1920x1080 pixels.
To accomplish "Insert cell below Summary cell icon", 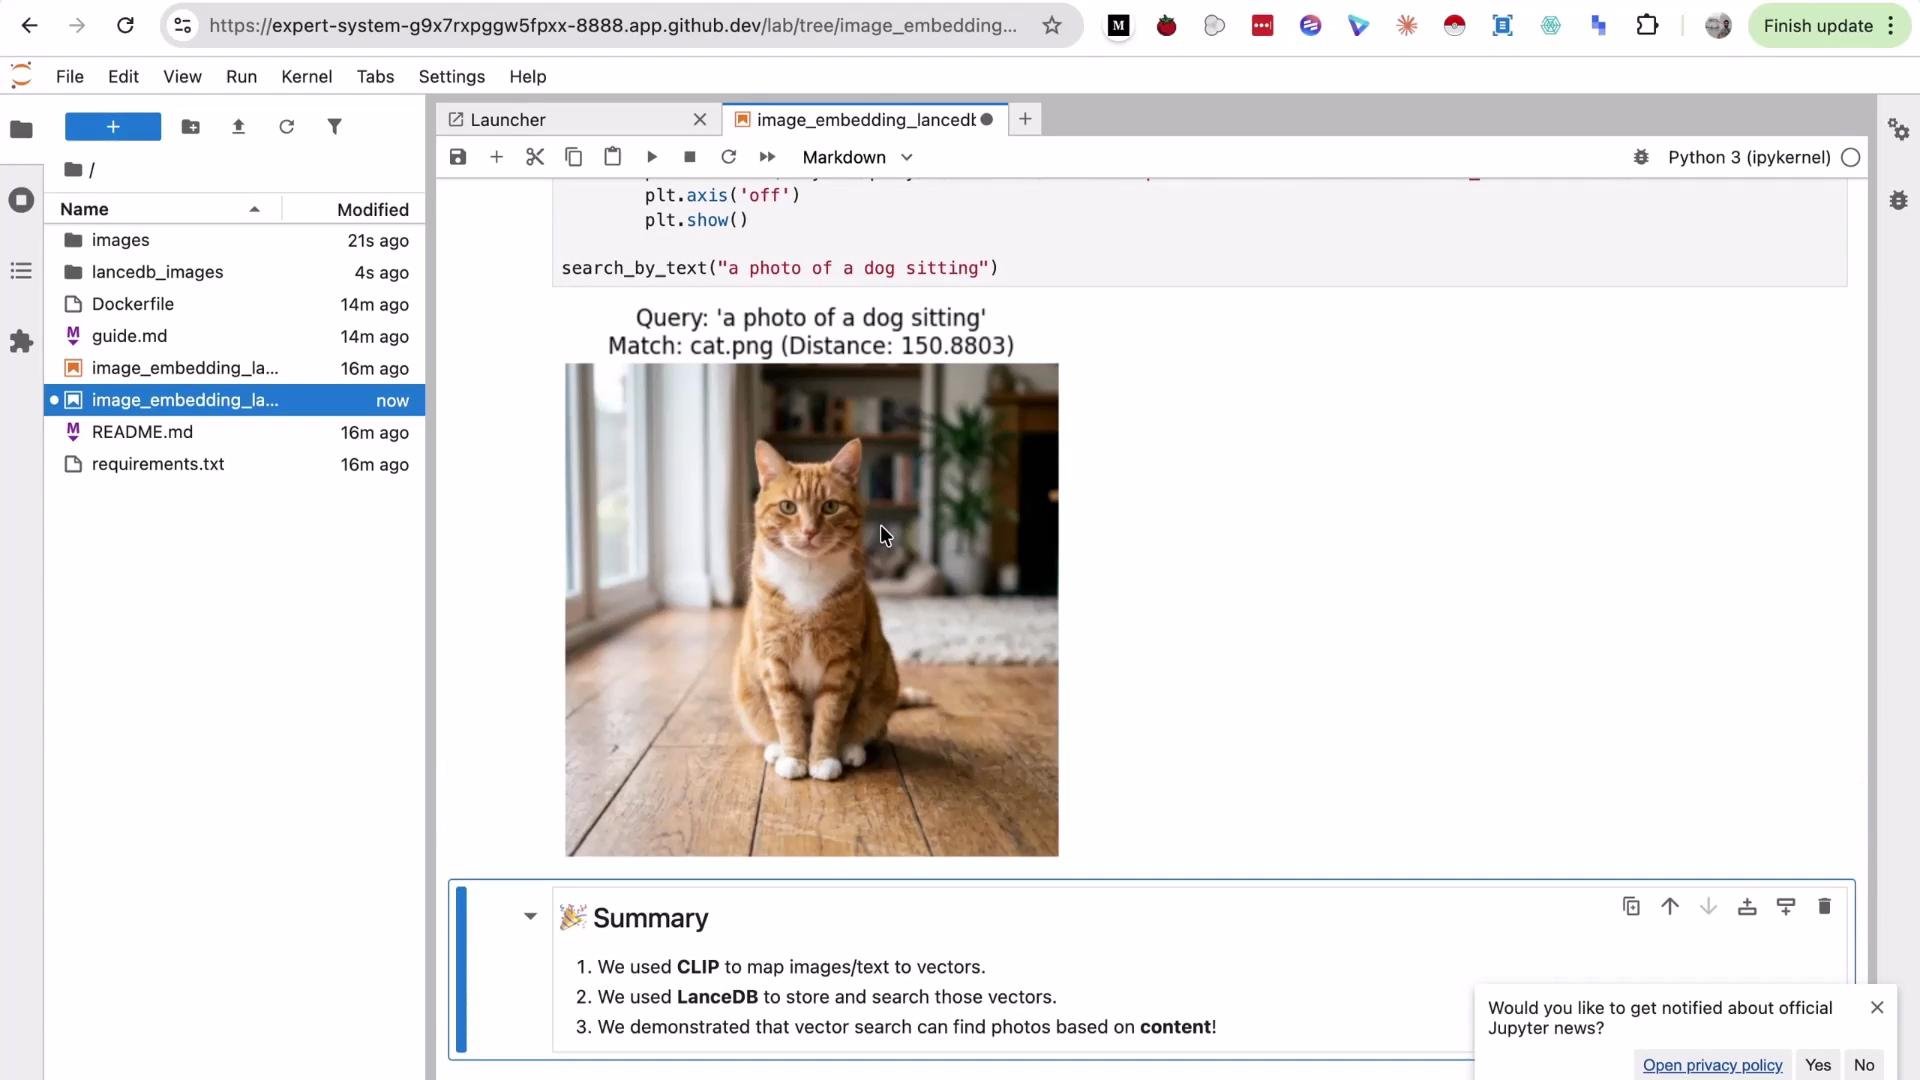I will coord(1786,906).
